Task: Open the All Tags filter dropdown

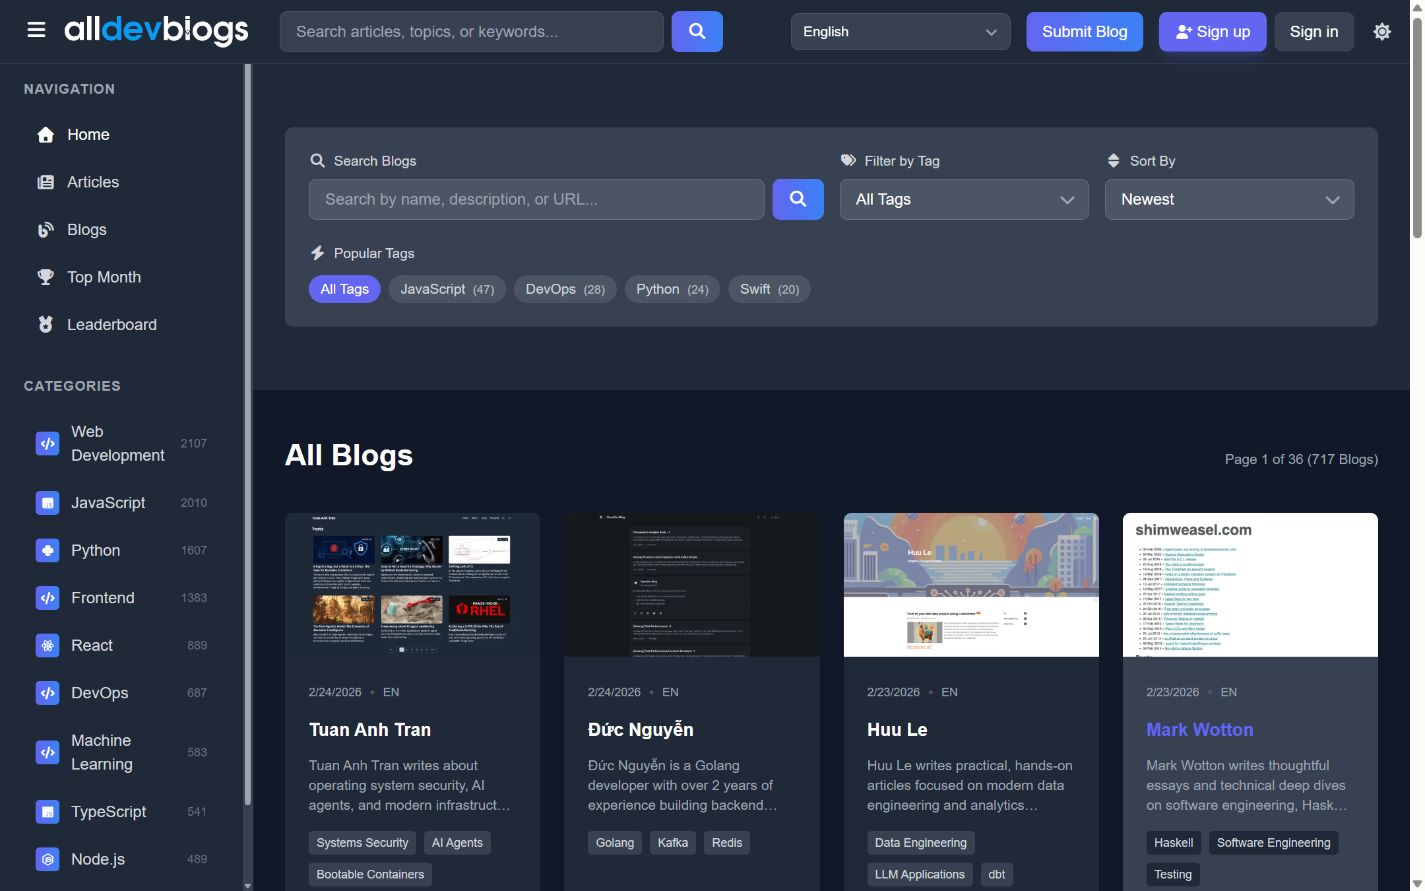Action: (964, 199)
